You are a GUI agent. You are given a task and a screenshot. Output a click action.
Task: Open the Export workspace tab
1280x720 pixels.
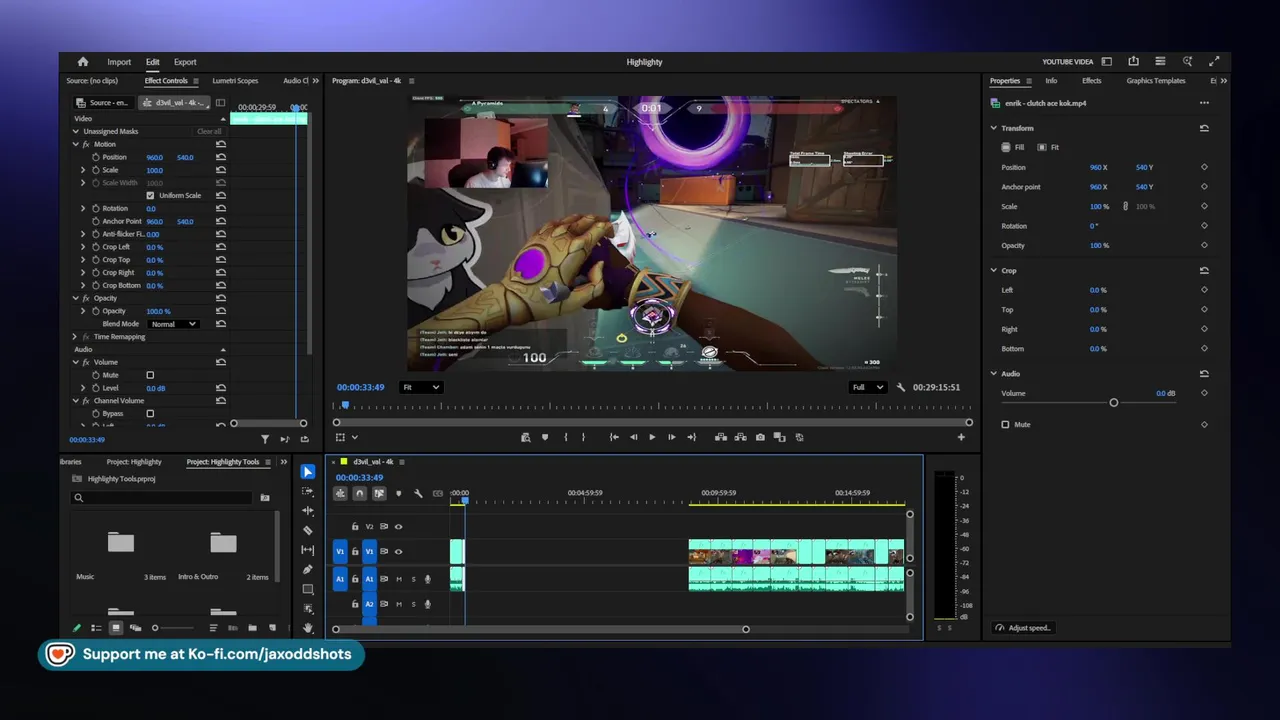point(185,62)
